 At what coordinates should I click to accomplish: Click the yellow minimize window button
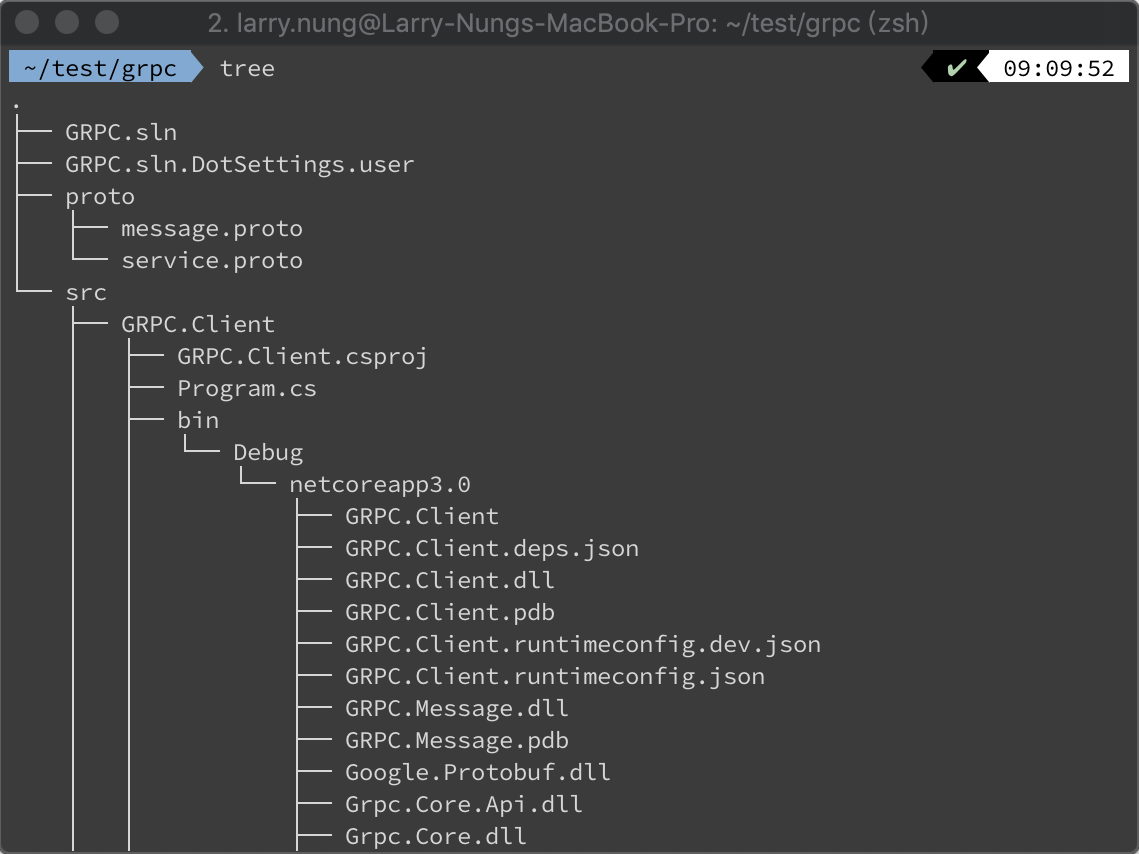tap(67, 22)
